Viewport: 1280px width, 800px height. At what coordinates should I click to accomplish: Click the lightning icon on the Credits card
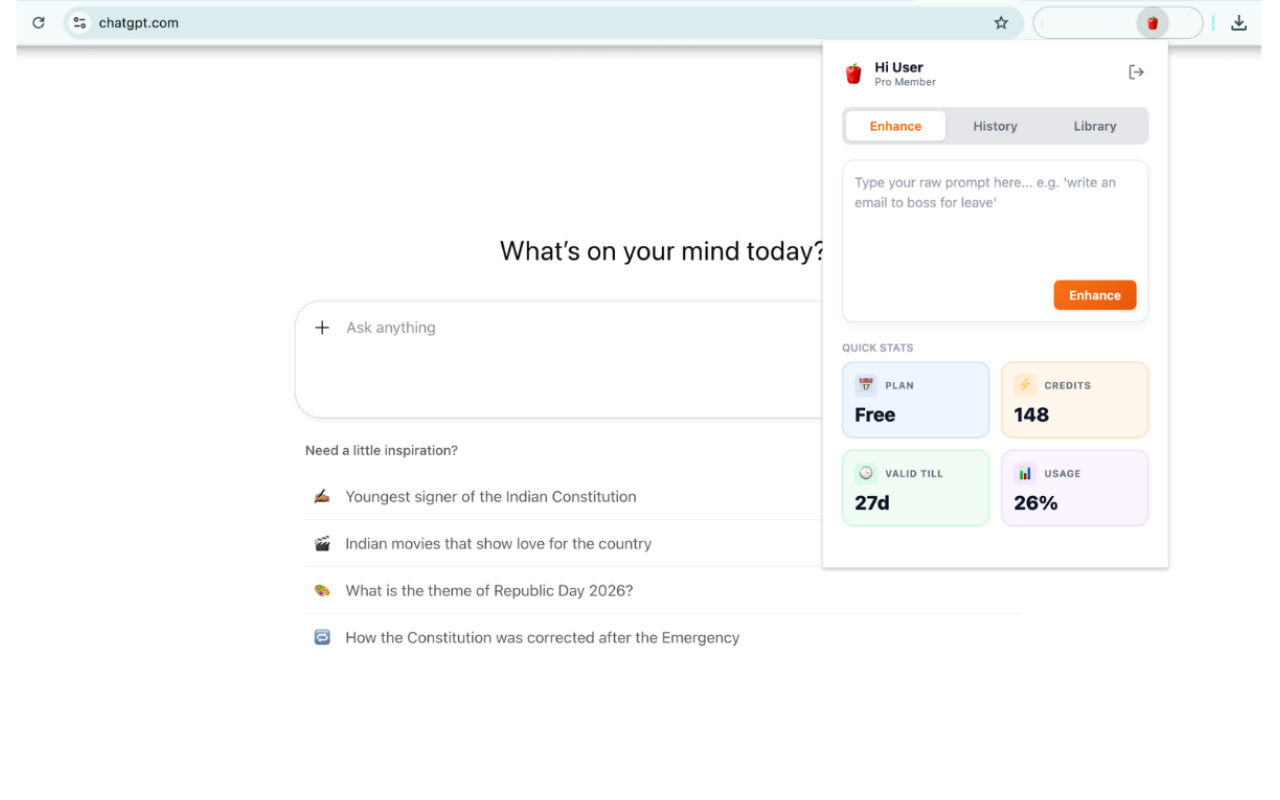(x=1024, y=384)
